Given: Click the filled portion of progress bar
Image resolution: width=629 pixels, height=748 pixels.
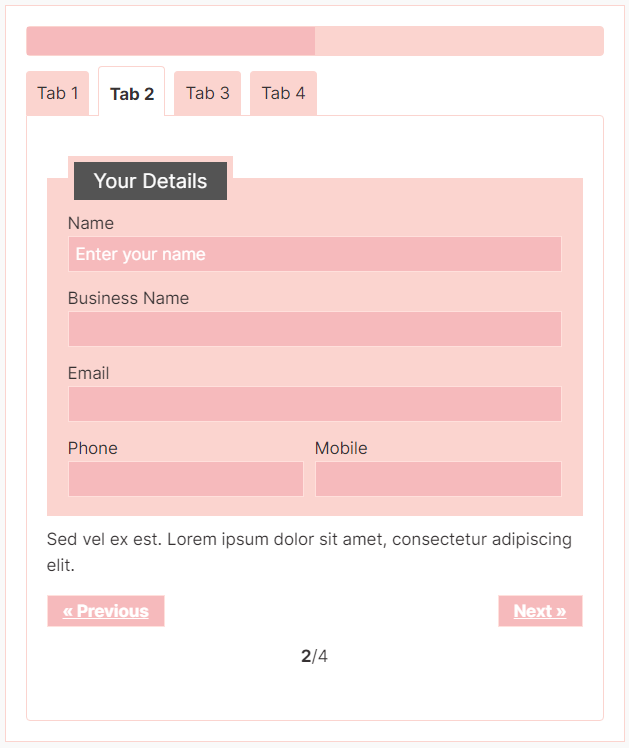Looking at the screenshot, I should pos(171,41).
